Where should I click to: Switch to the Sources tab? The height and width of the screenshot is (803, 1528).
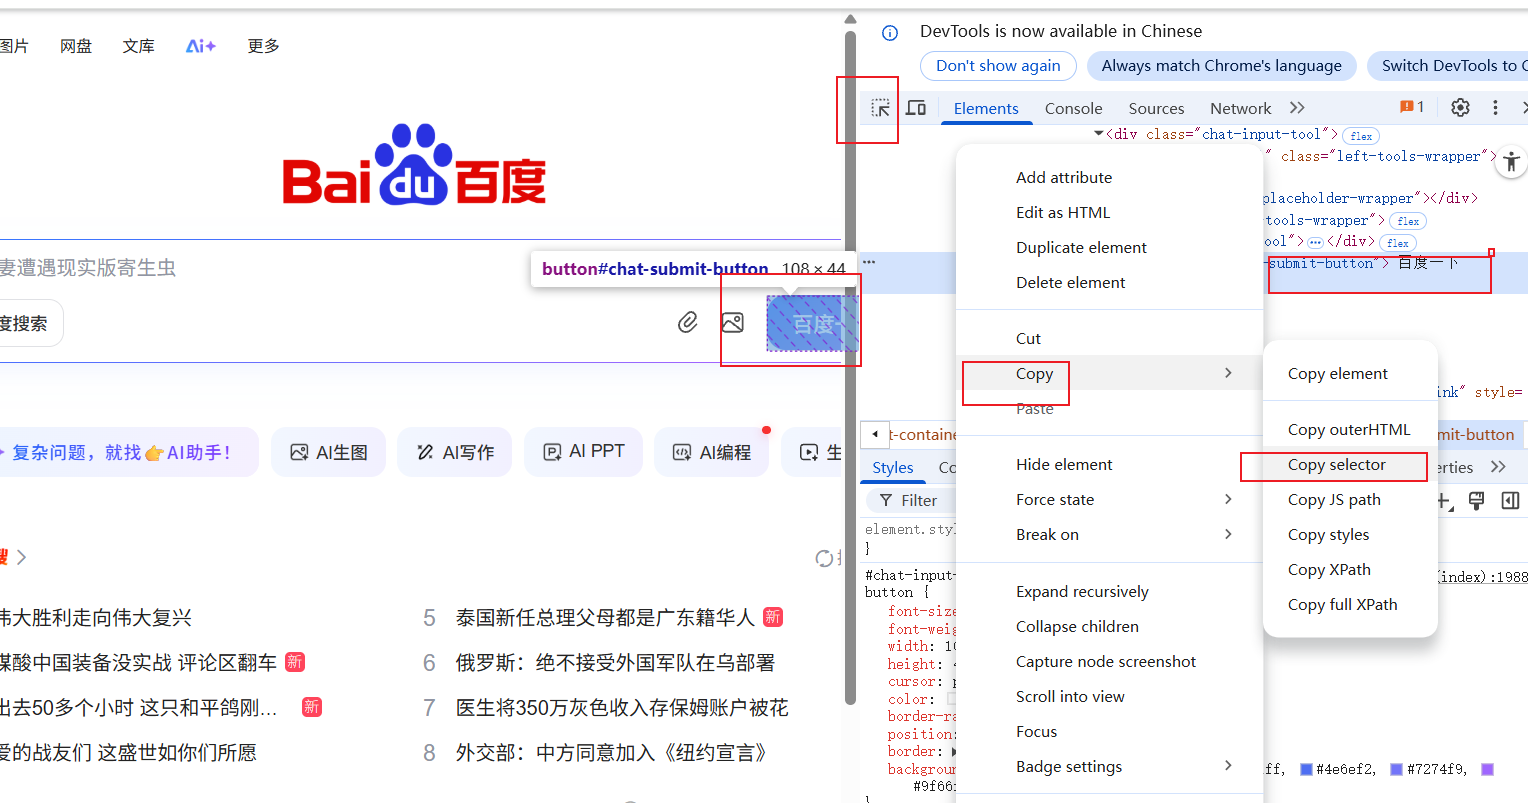(1156, 108)
